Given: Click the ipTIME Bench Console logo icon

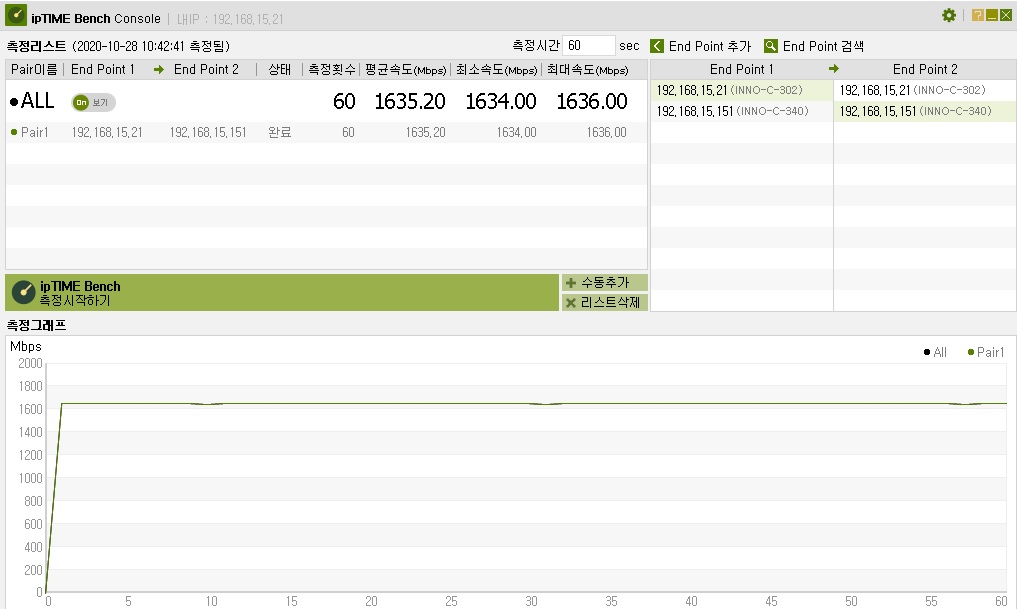Looking at the screenshot, I should tap(16, 15).
